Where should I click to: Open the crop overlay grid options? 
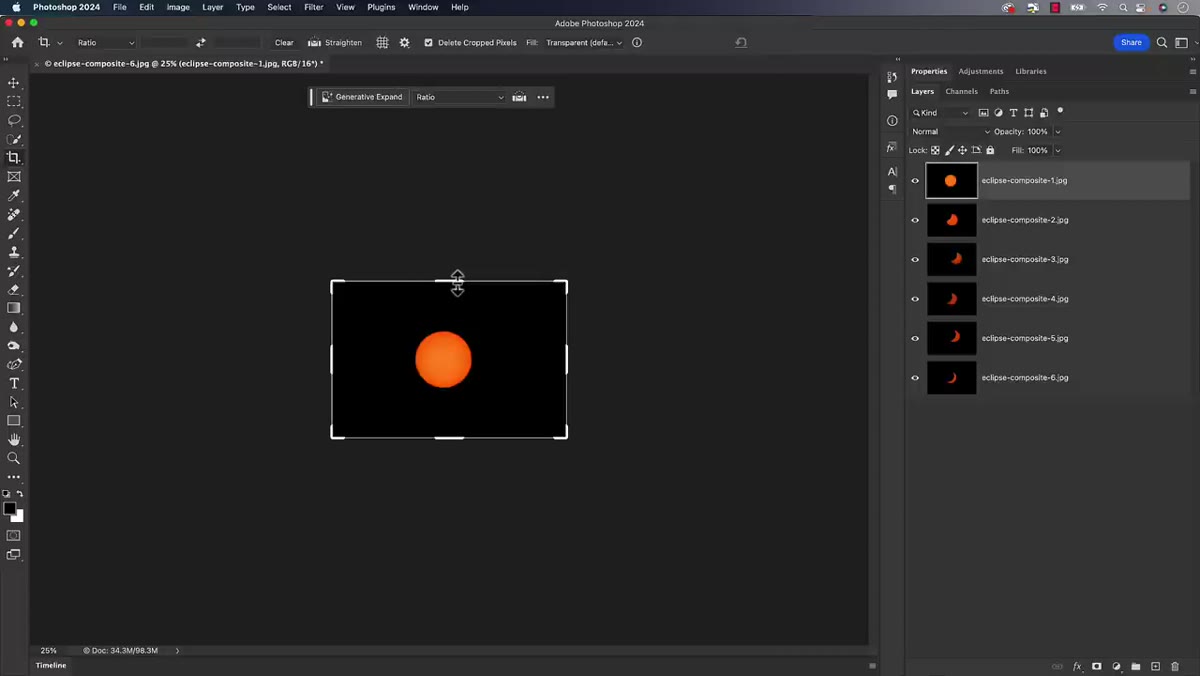tap(382, 43)
